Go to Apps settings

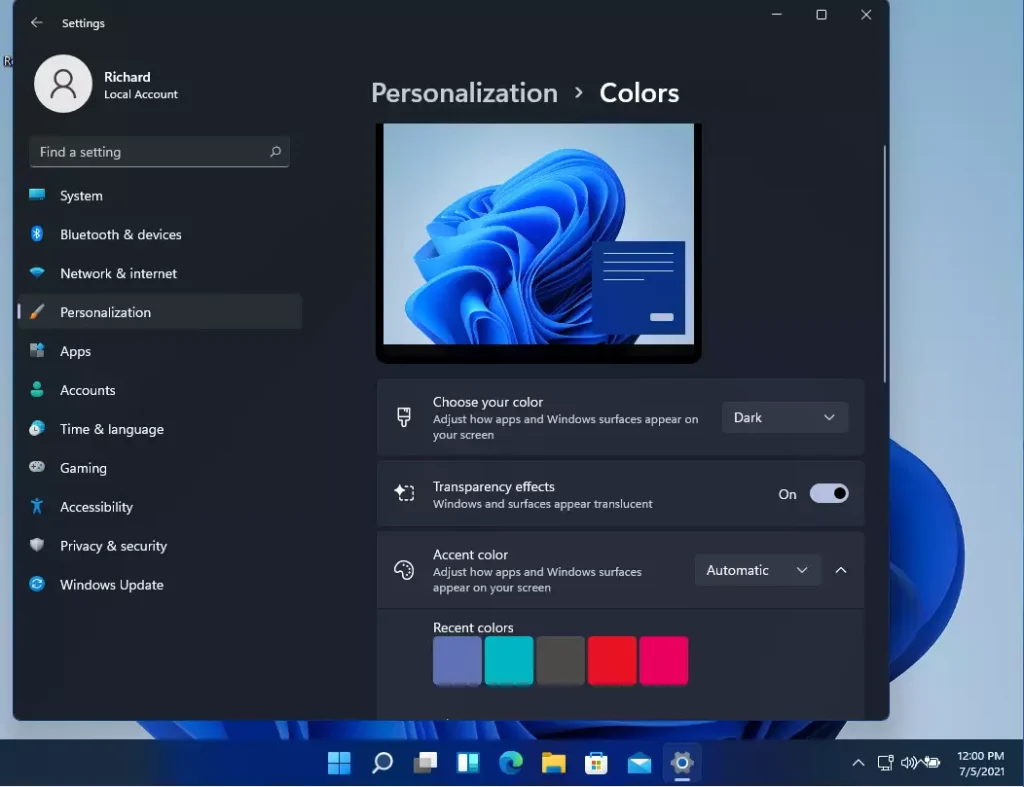pyautogui.click(x=160, y=351)
